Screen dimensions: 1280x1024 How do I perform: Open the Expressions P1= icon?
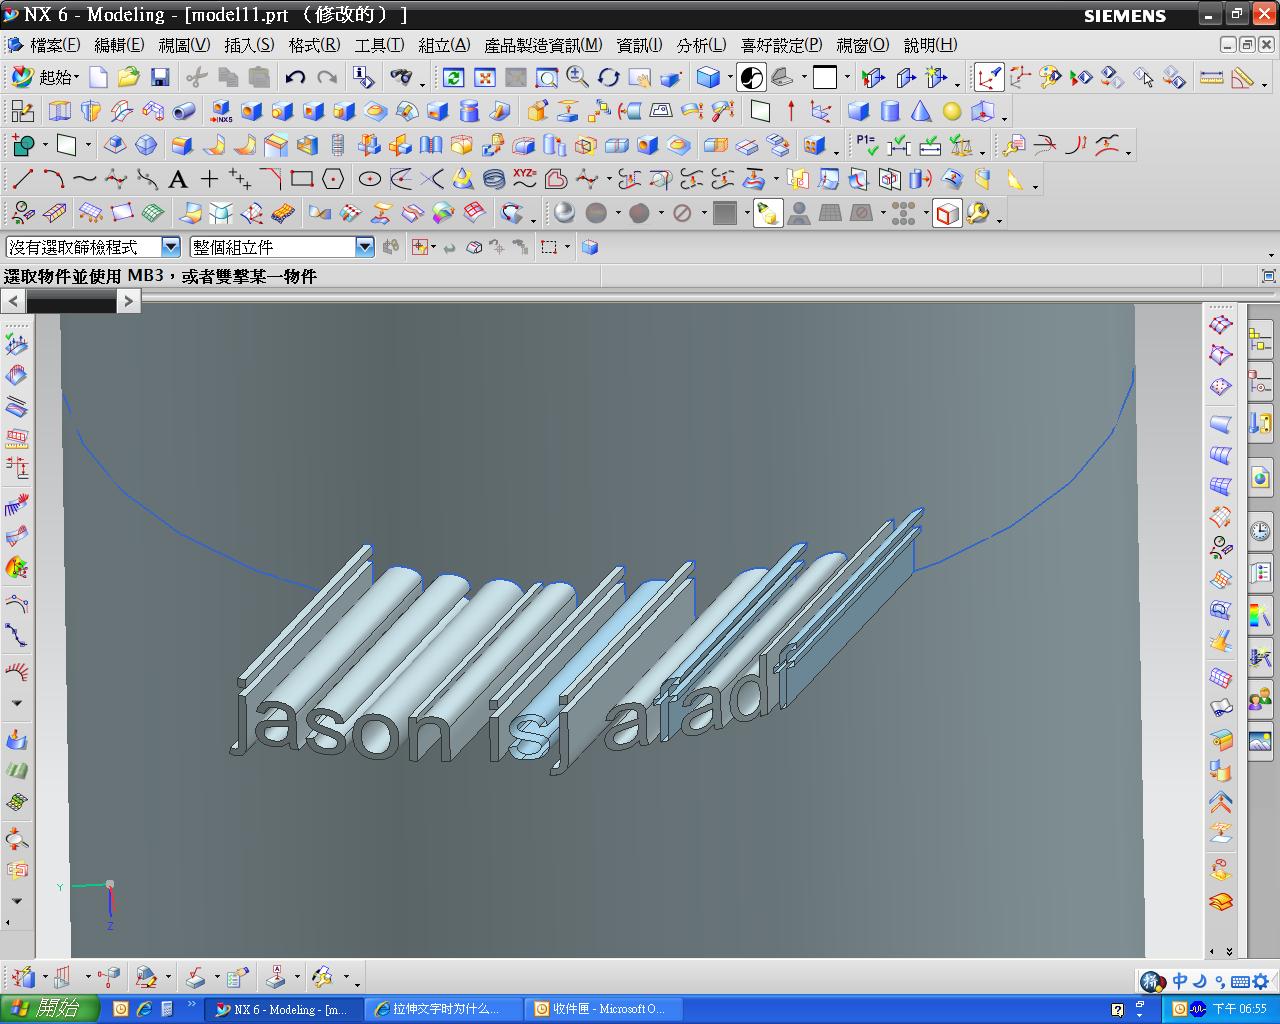tap(867, 145)
